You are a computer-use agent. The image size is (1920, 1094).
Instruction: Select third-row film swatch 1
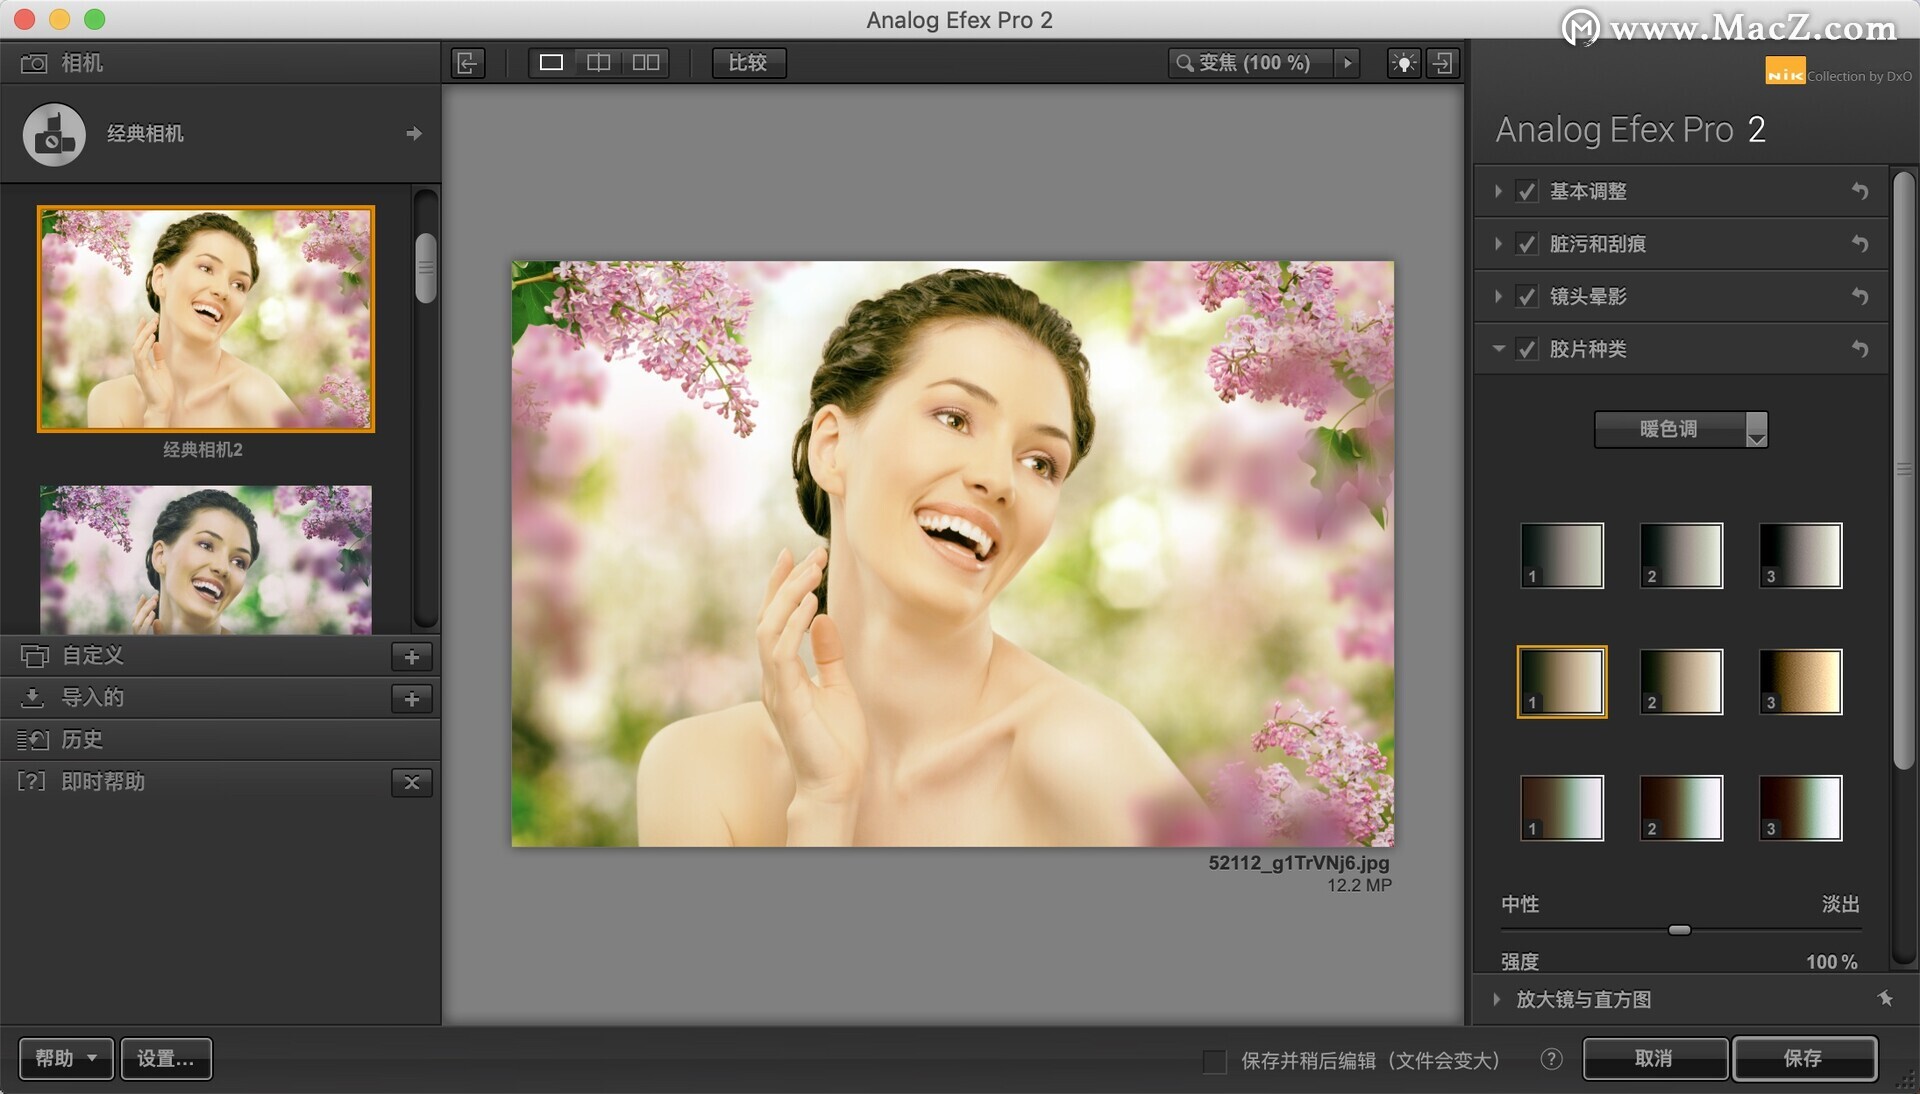[1562, 808]
